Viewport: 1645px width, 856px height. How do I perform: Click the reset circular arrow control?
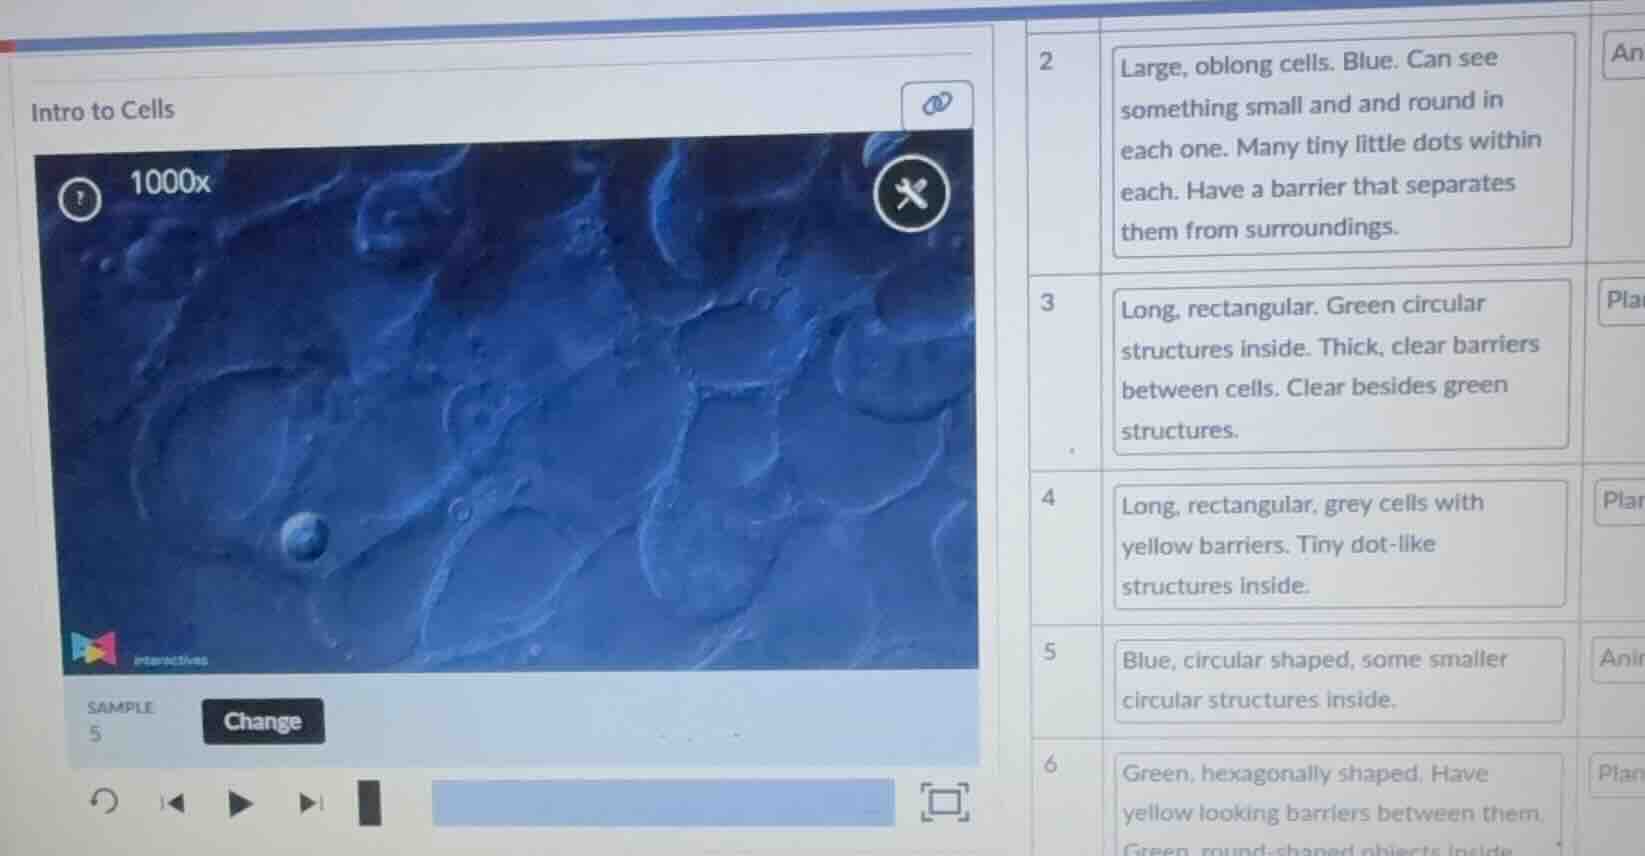[x=104, y=801]
